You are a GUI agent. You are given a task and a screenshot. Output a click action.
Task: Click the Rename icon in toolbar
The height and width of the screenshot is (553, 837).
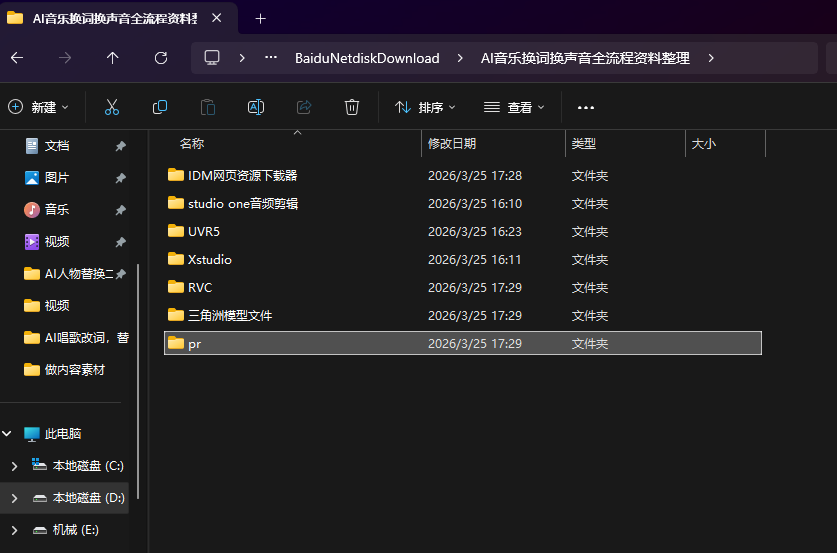click(256, 107)
